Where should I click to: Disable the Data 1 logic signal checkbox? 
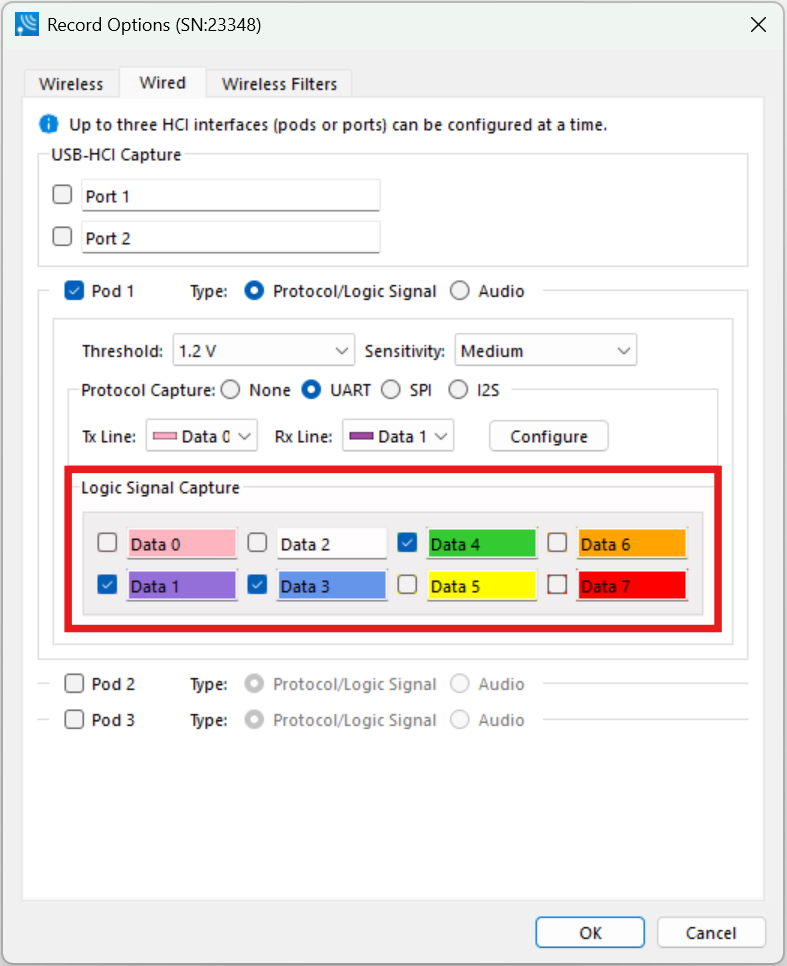click(x=107, y=584)
